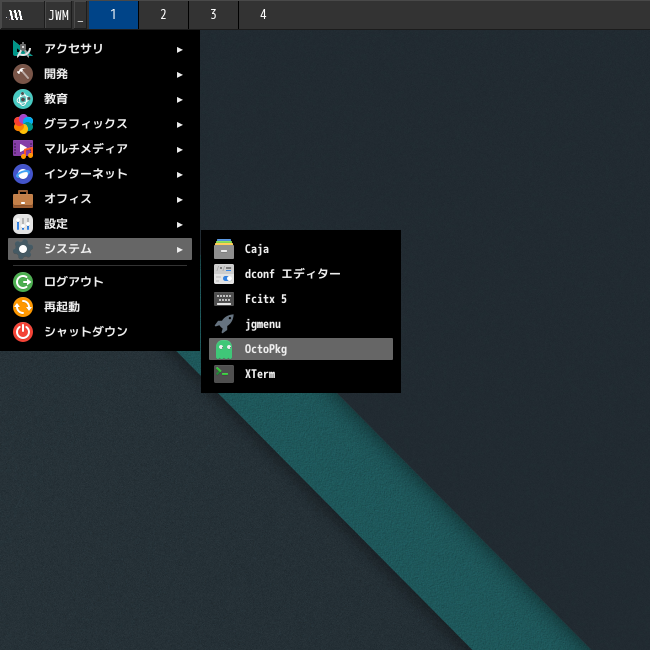Switch to workspace 2 in the pager

coord(163,15)
